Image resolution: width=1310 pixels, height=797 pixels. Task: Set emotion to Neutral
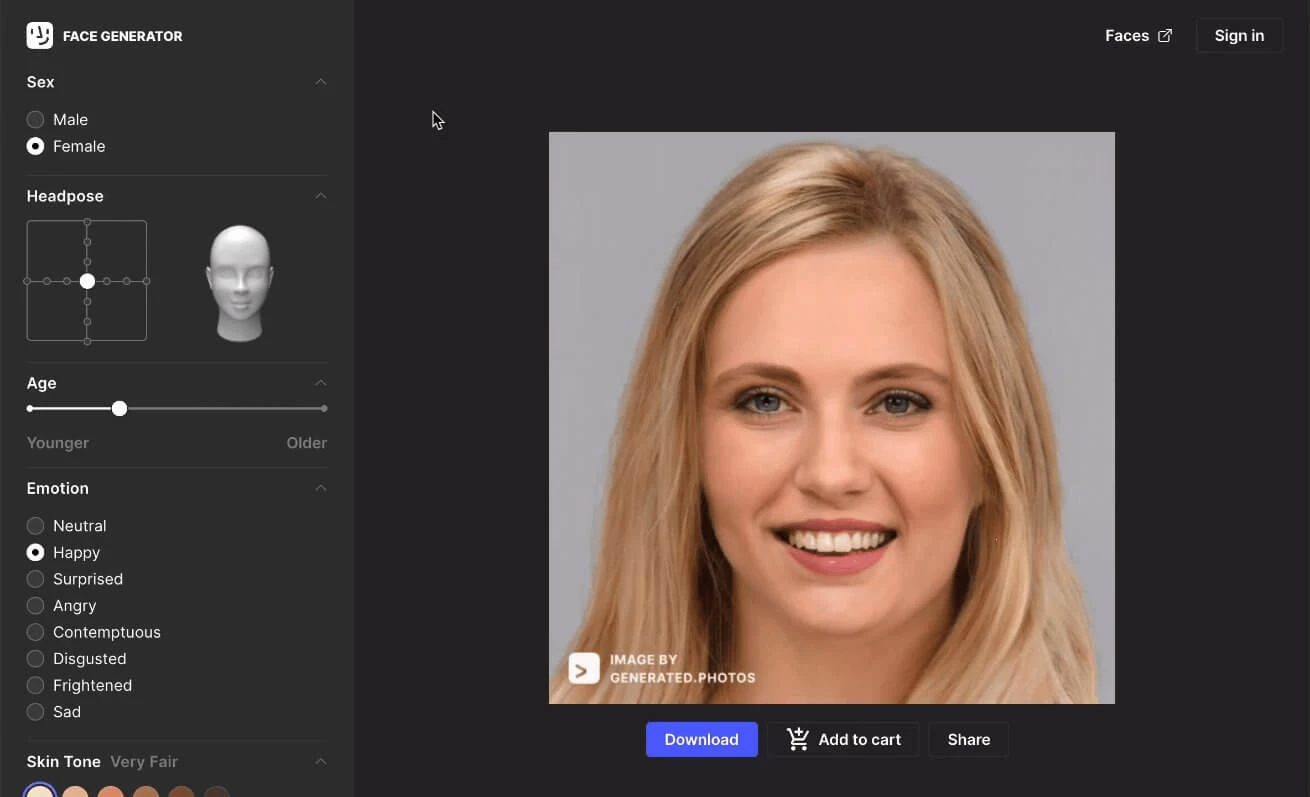(36, 525)
